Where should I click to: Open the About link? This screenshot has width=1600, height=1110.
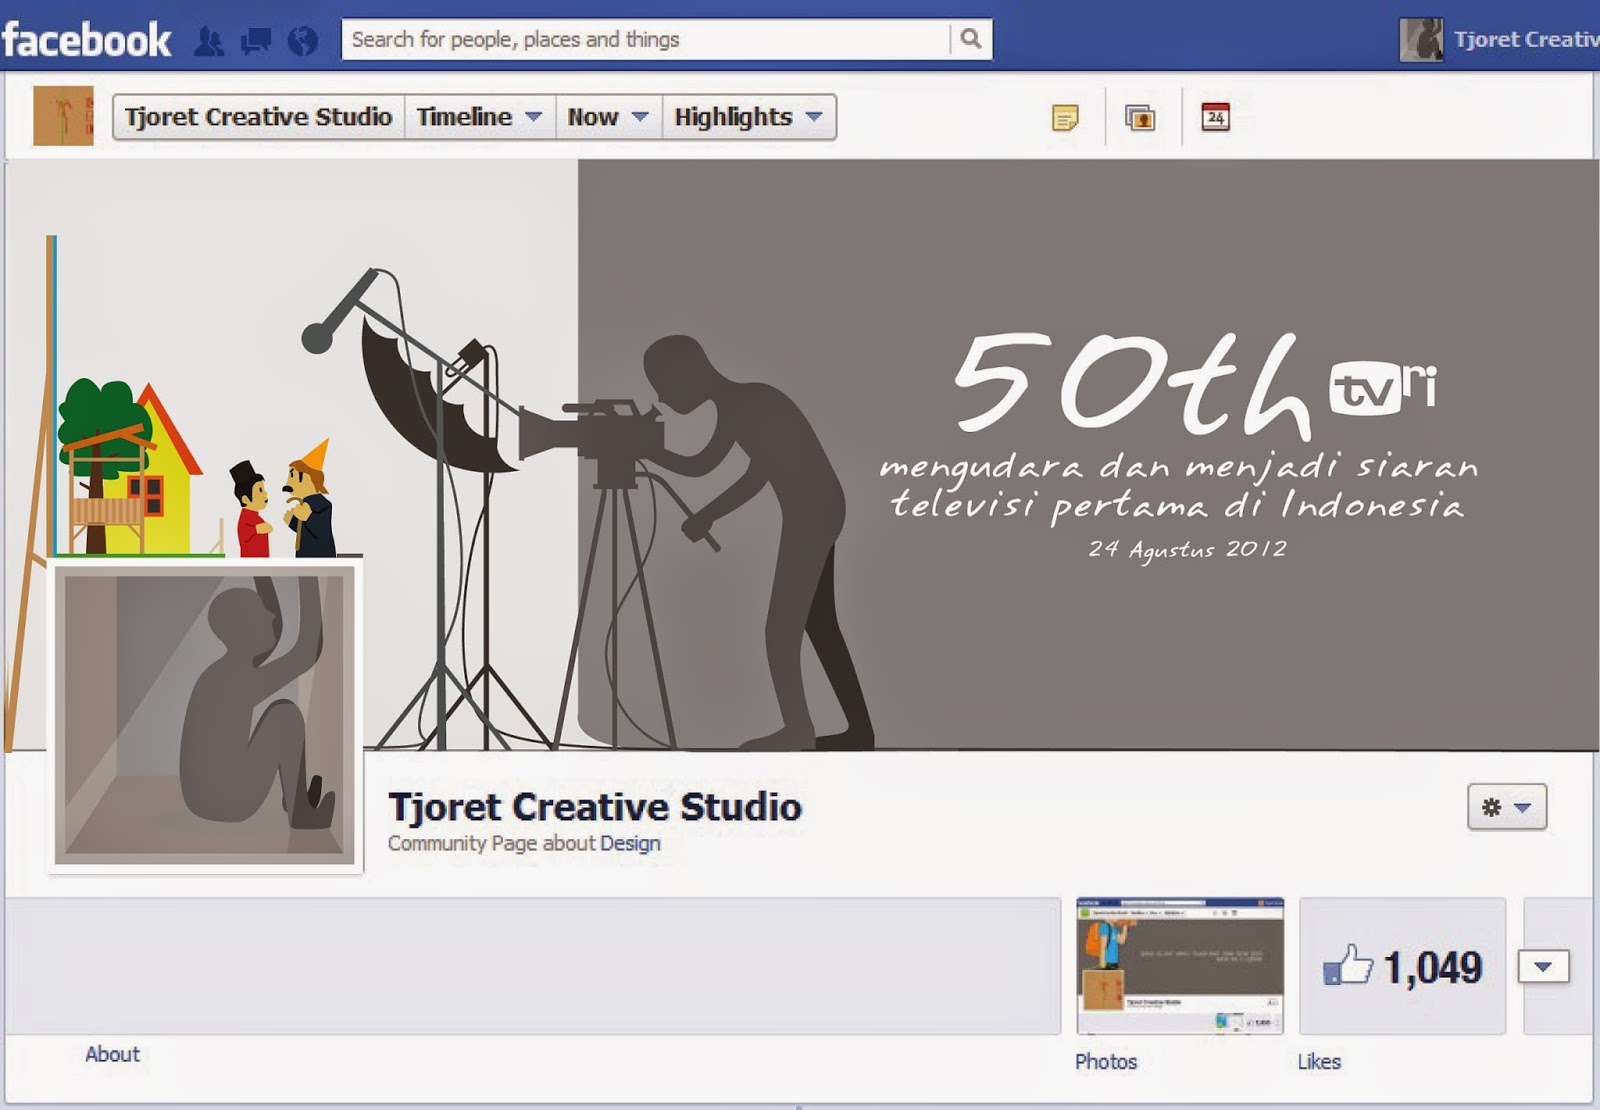[x=112, y=1054]
